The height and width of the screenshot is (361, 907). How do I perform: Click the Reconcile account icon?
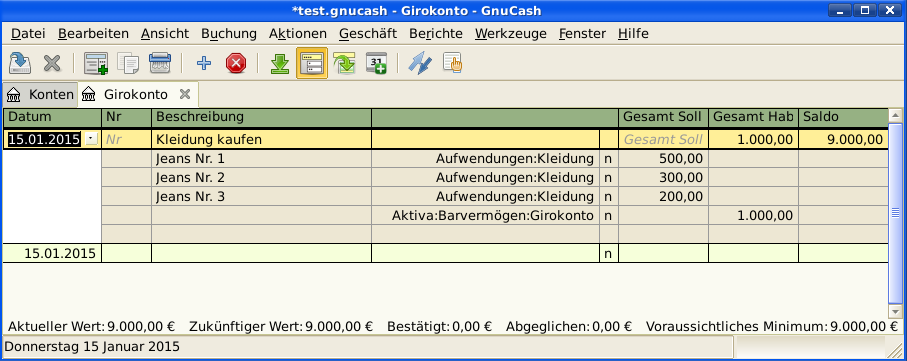(x=453, y=63)
